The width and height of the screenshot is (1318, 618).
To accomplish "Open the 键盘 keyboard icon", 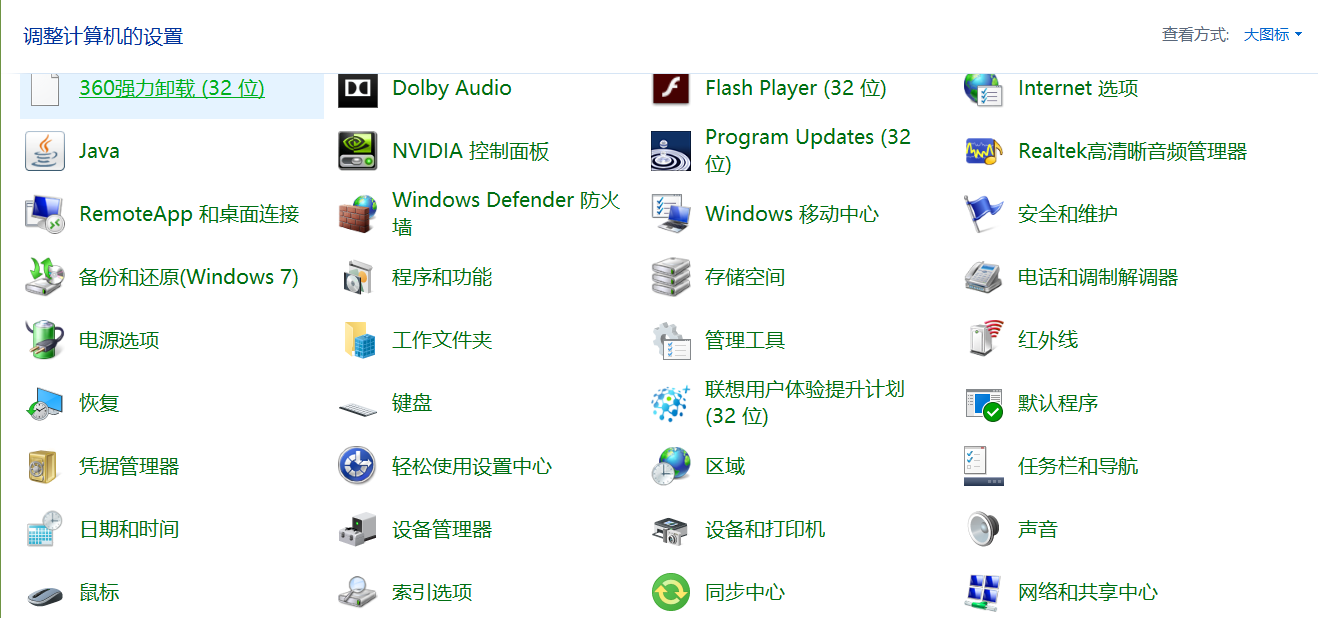I will click(x=357, y=408).
